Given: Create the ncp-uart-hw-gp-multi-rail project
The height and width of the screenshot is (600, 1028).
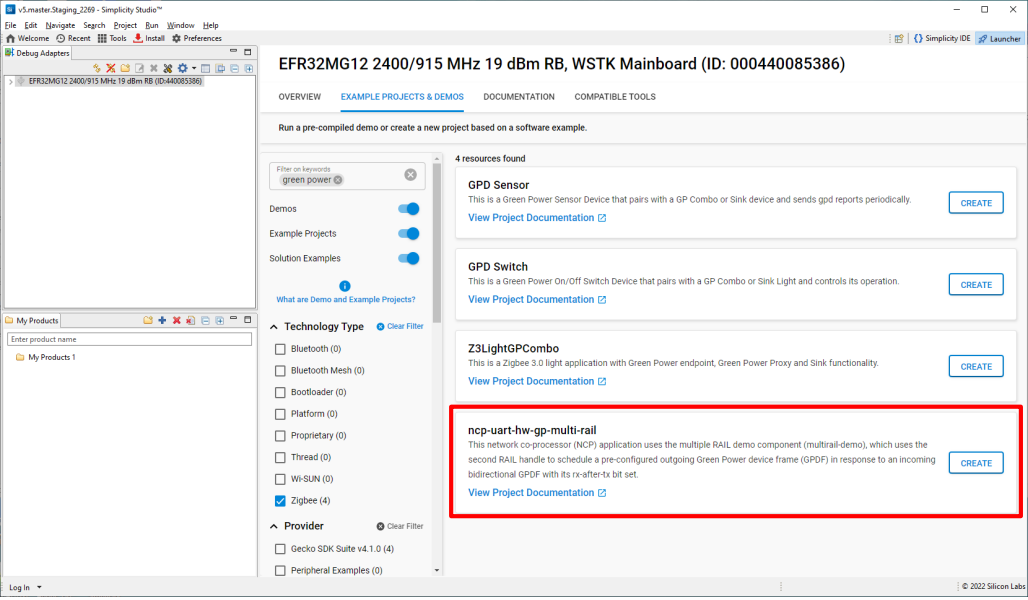Looking at the screenshot, I should click(975, 463).
